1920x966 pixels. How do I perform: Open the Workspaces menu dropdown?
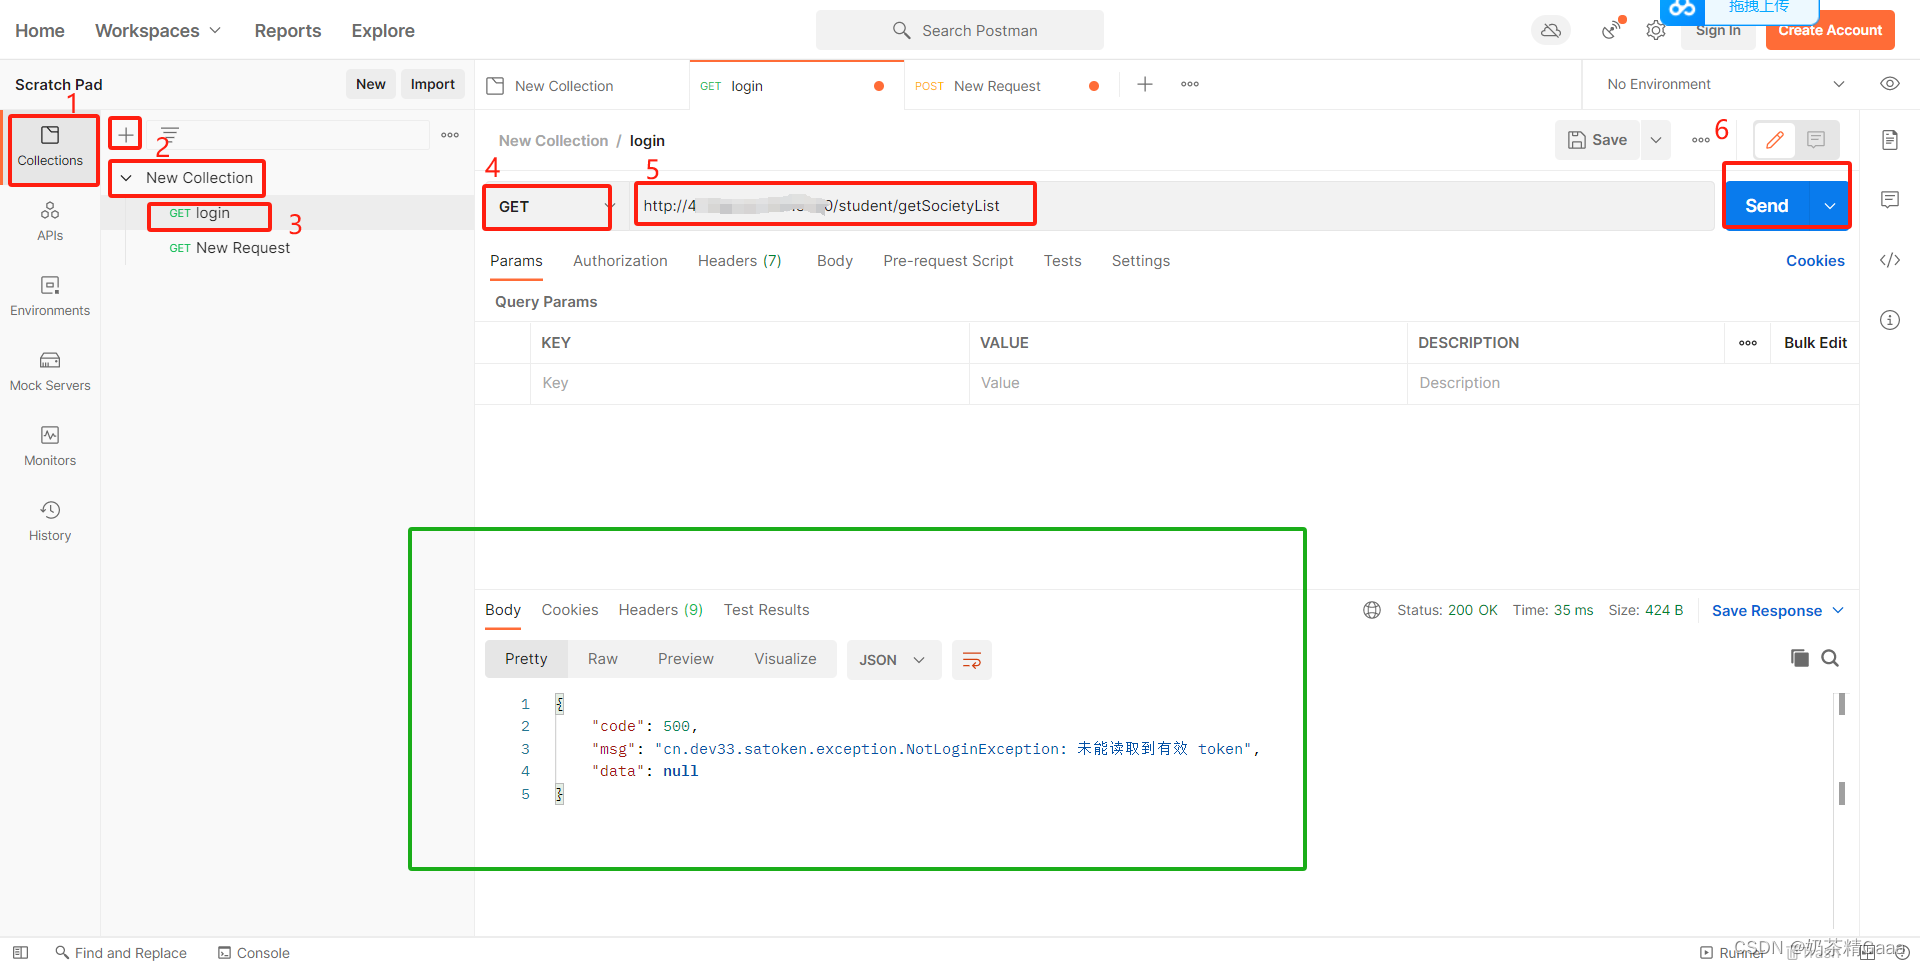[157, 31]
